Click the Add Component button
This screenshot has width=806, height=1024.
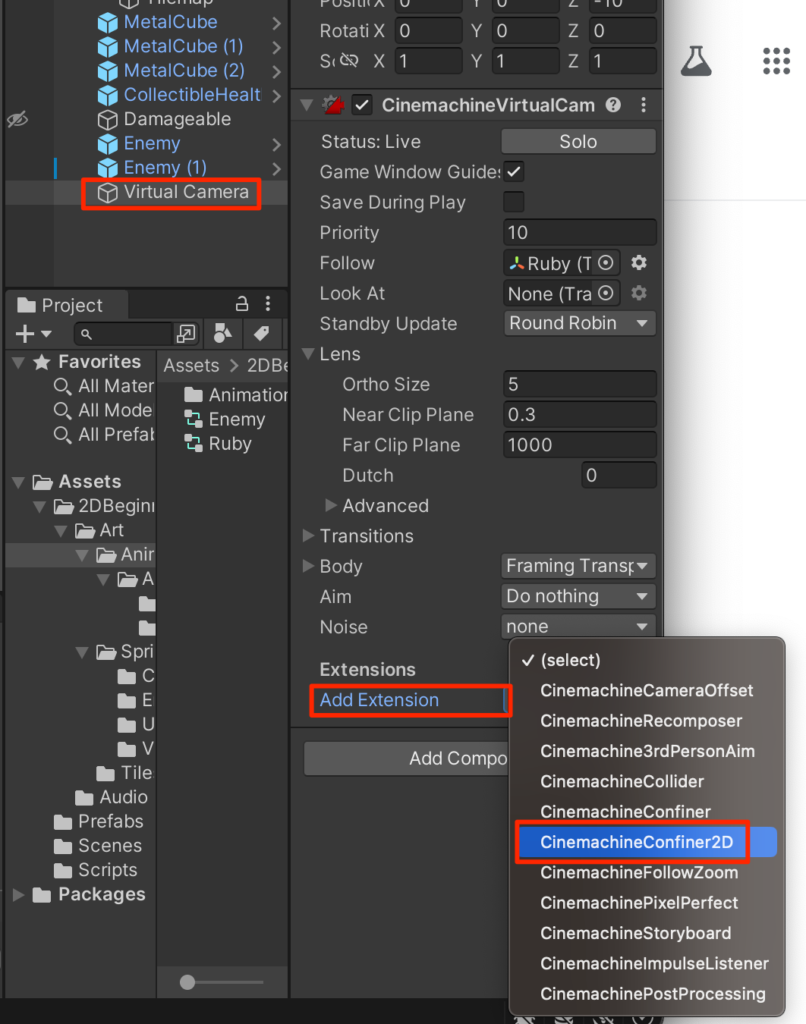pyautogui.click(x=406, y=758)
